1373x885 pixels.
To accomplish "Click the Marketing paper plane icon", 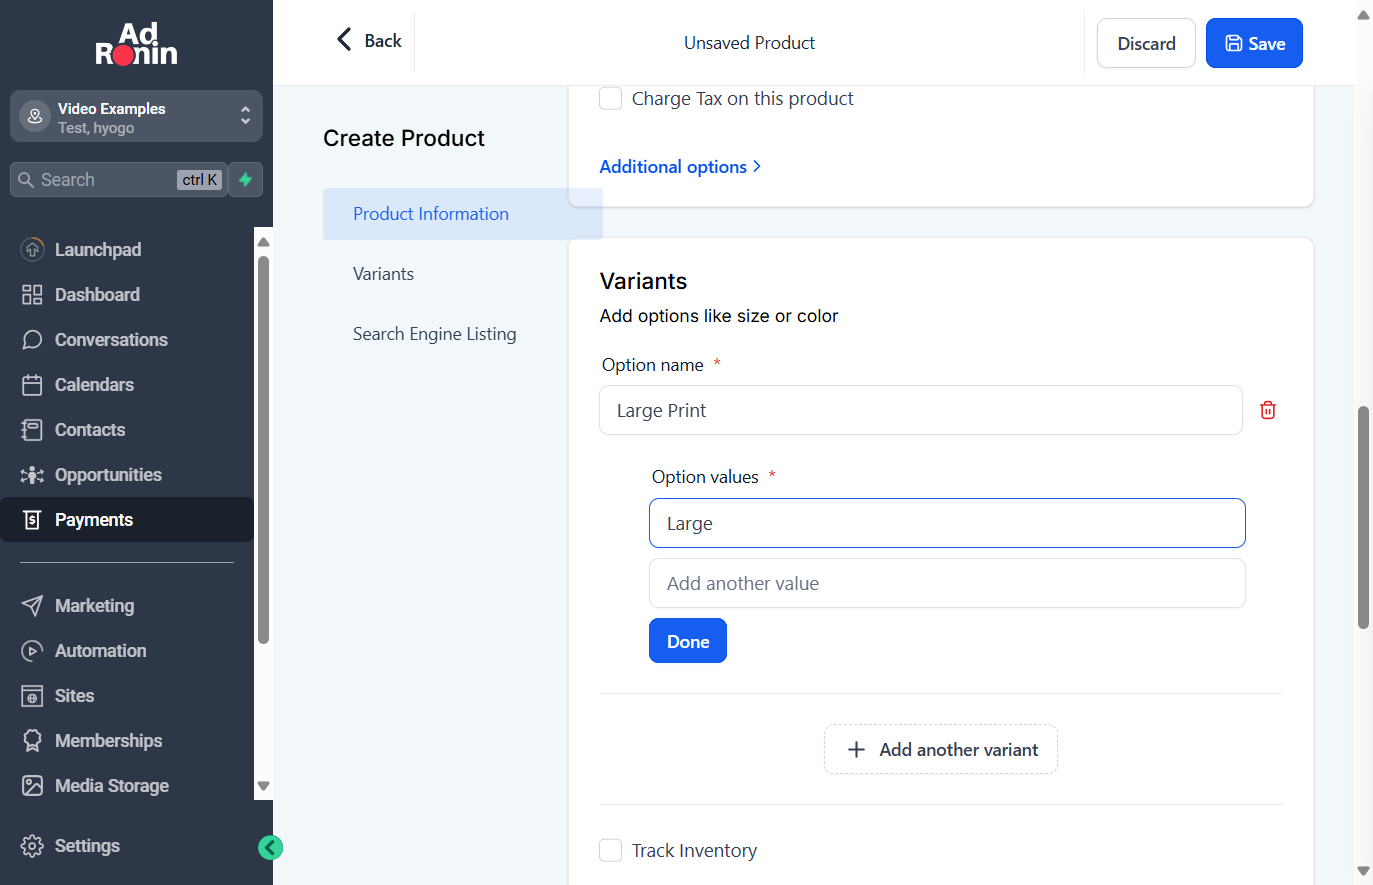I will pyautogui.click(x=32, y=605).
